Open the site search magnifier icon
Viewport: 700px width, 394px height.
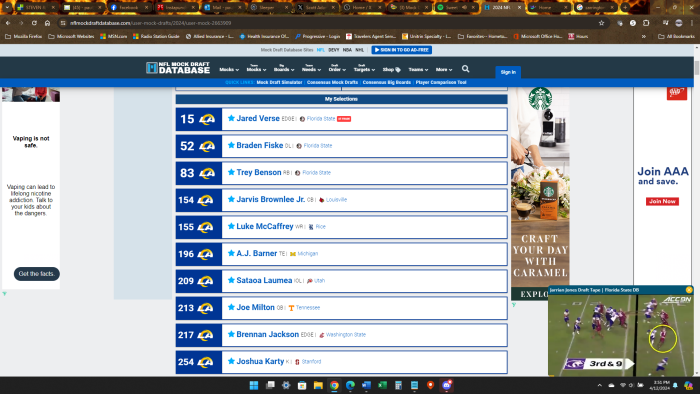coord(466,69)
